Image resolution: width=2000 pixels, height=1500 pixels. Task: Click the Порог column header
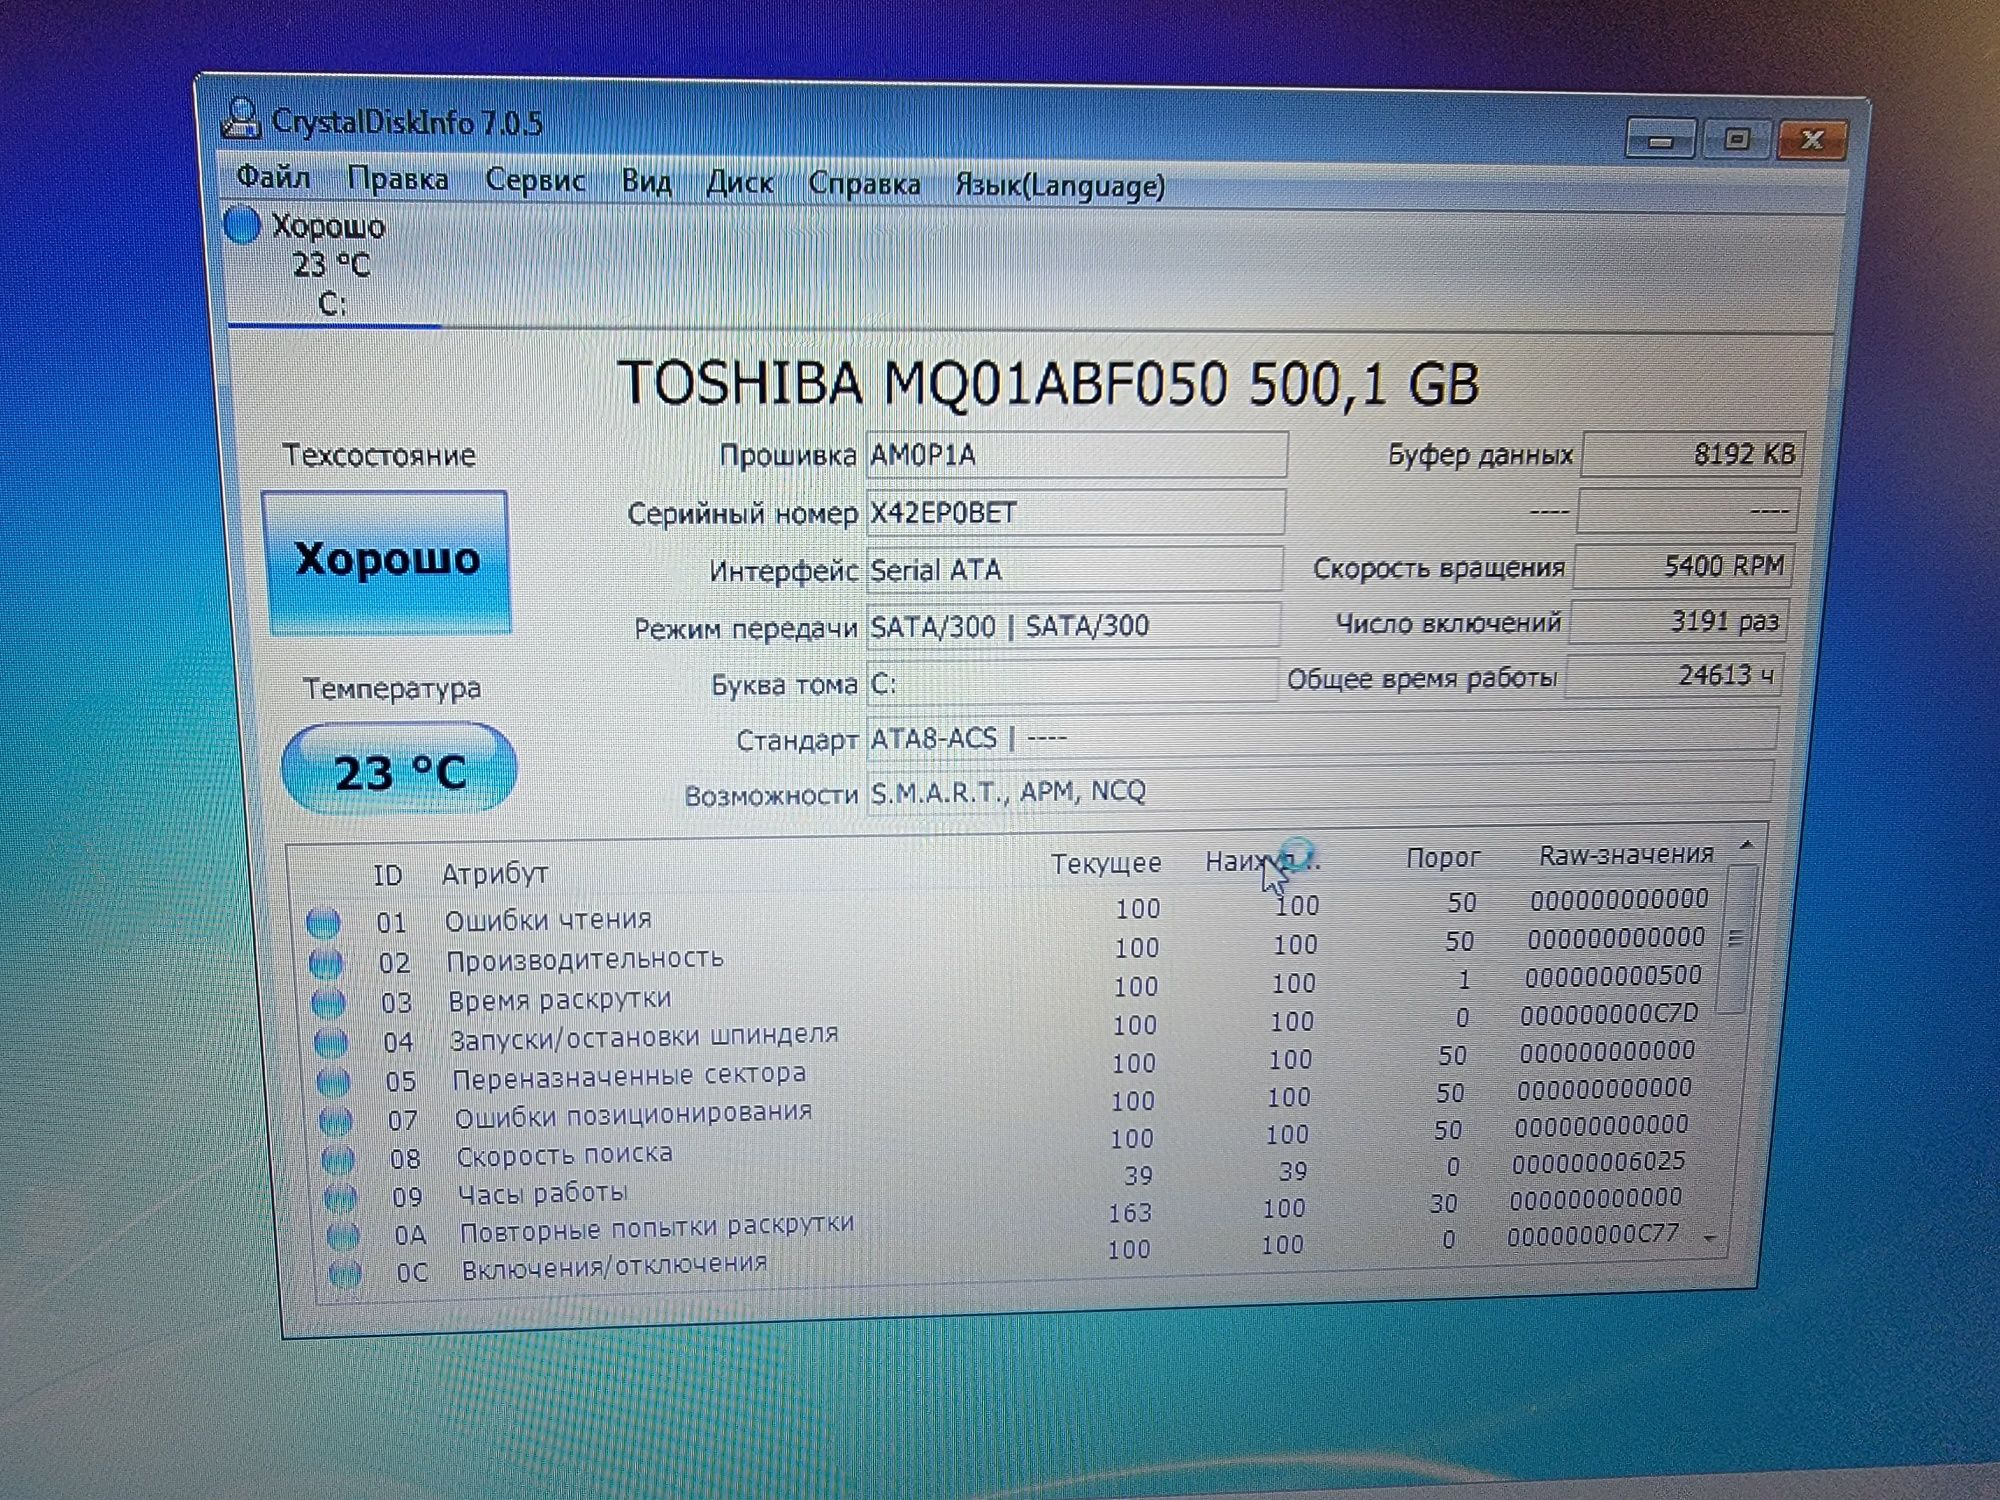(x=1442, y=858)
